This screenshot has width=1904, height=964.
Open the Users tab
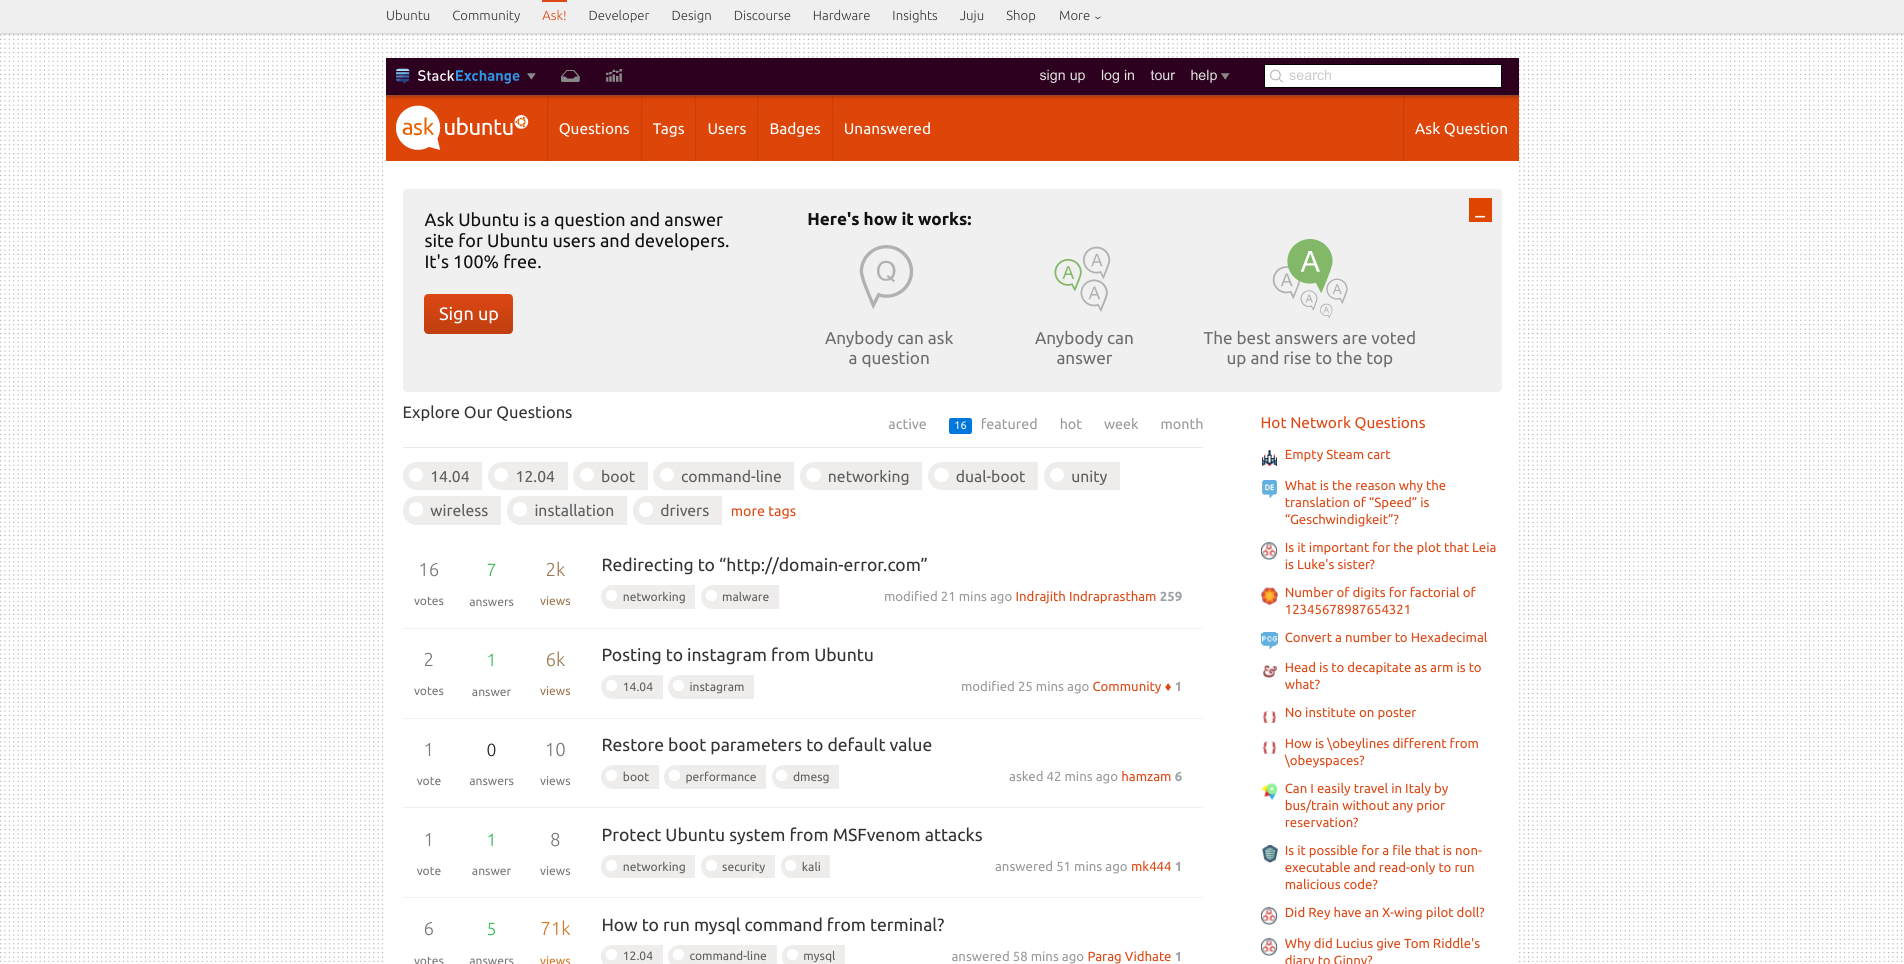pos(727,129)
